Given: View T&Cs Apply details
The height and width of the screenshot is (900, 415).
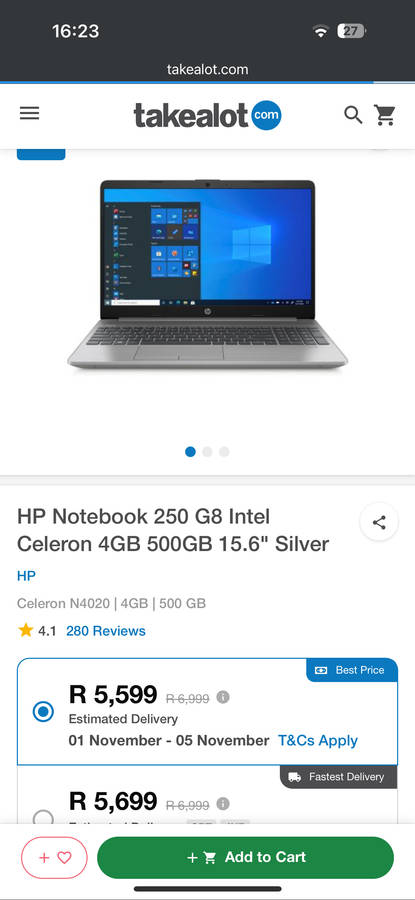Looking at the screenshot, I should (318, 740).
